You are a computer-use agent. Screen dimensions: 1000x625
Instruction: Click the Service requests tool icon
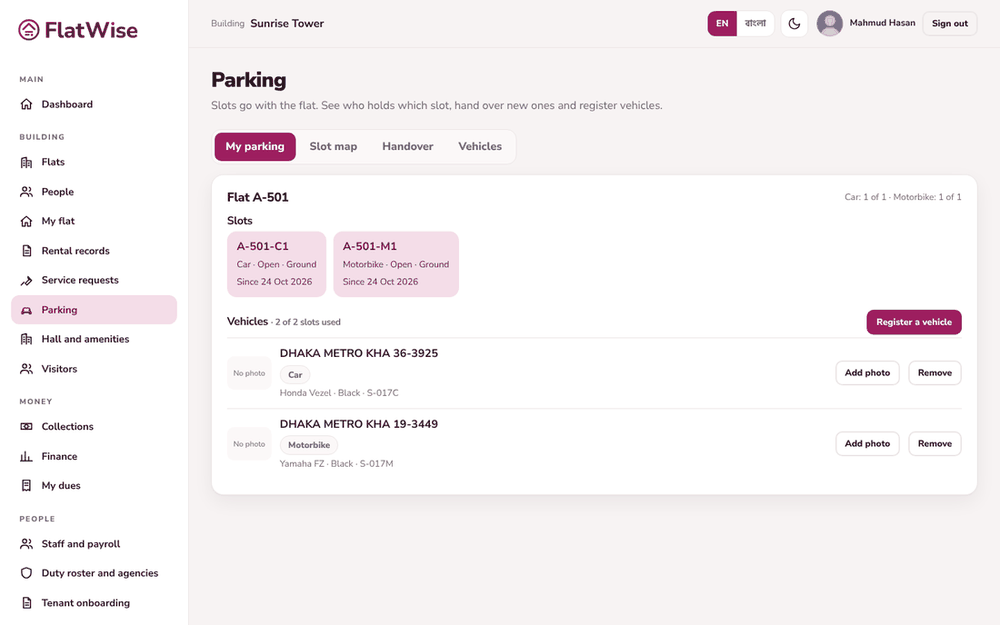click(x=26, y=280)
